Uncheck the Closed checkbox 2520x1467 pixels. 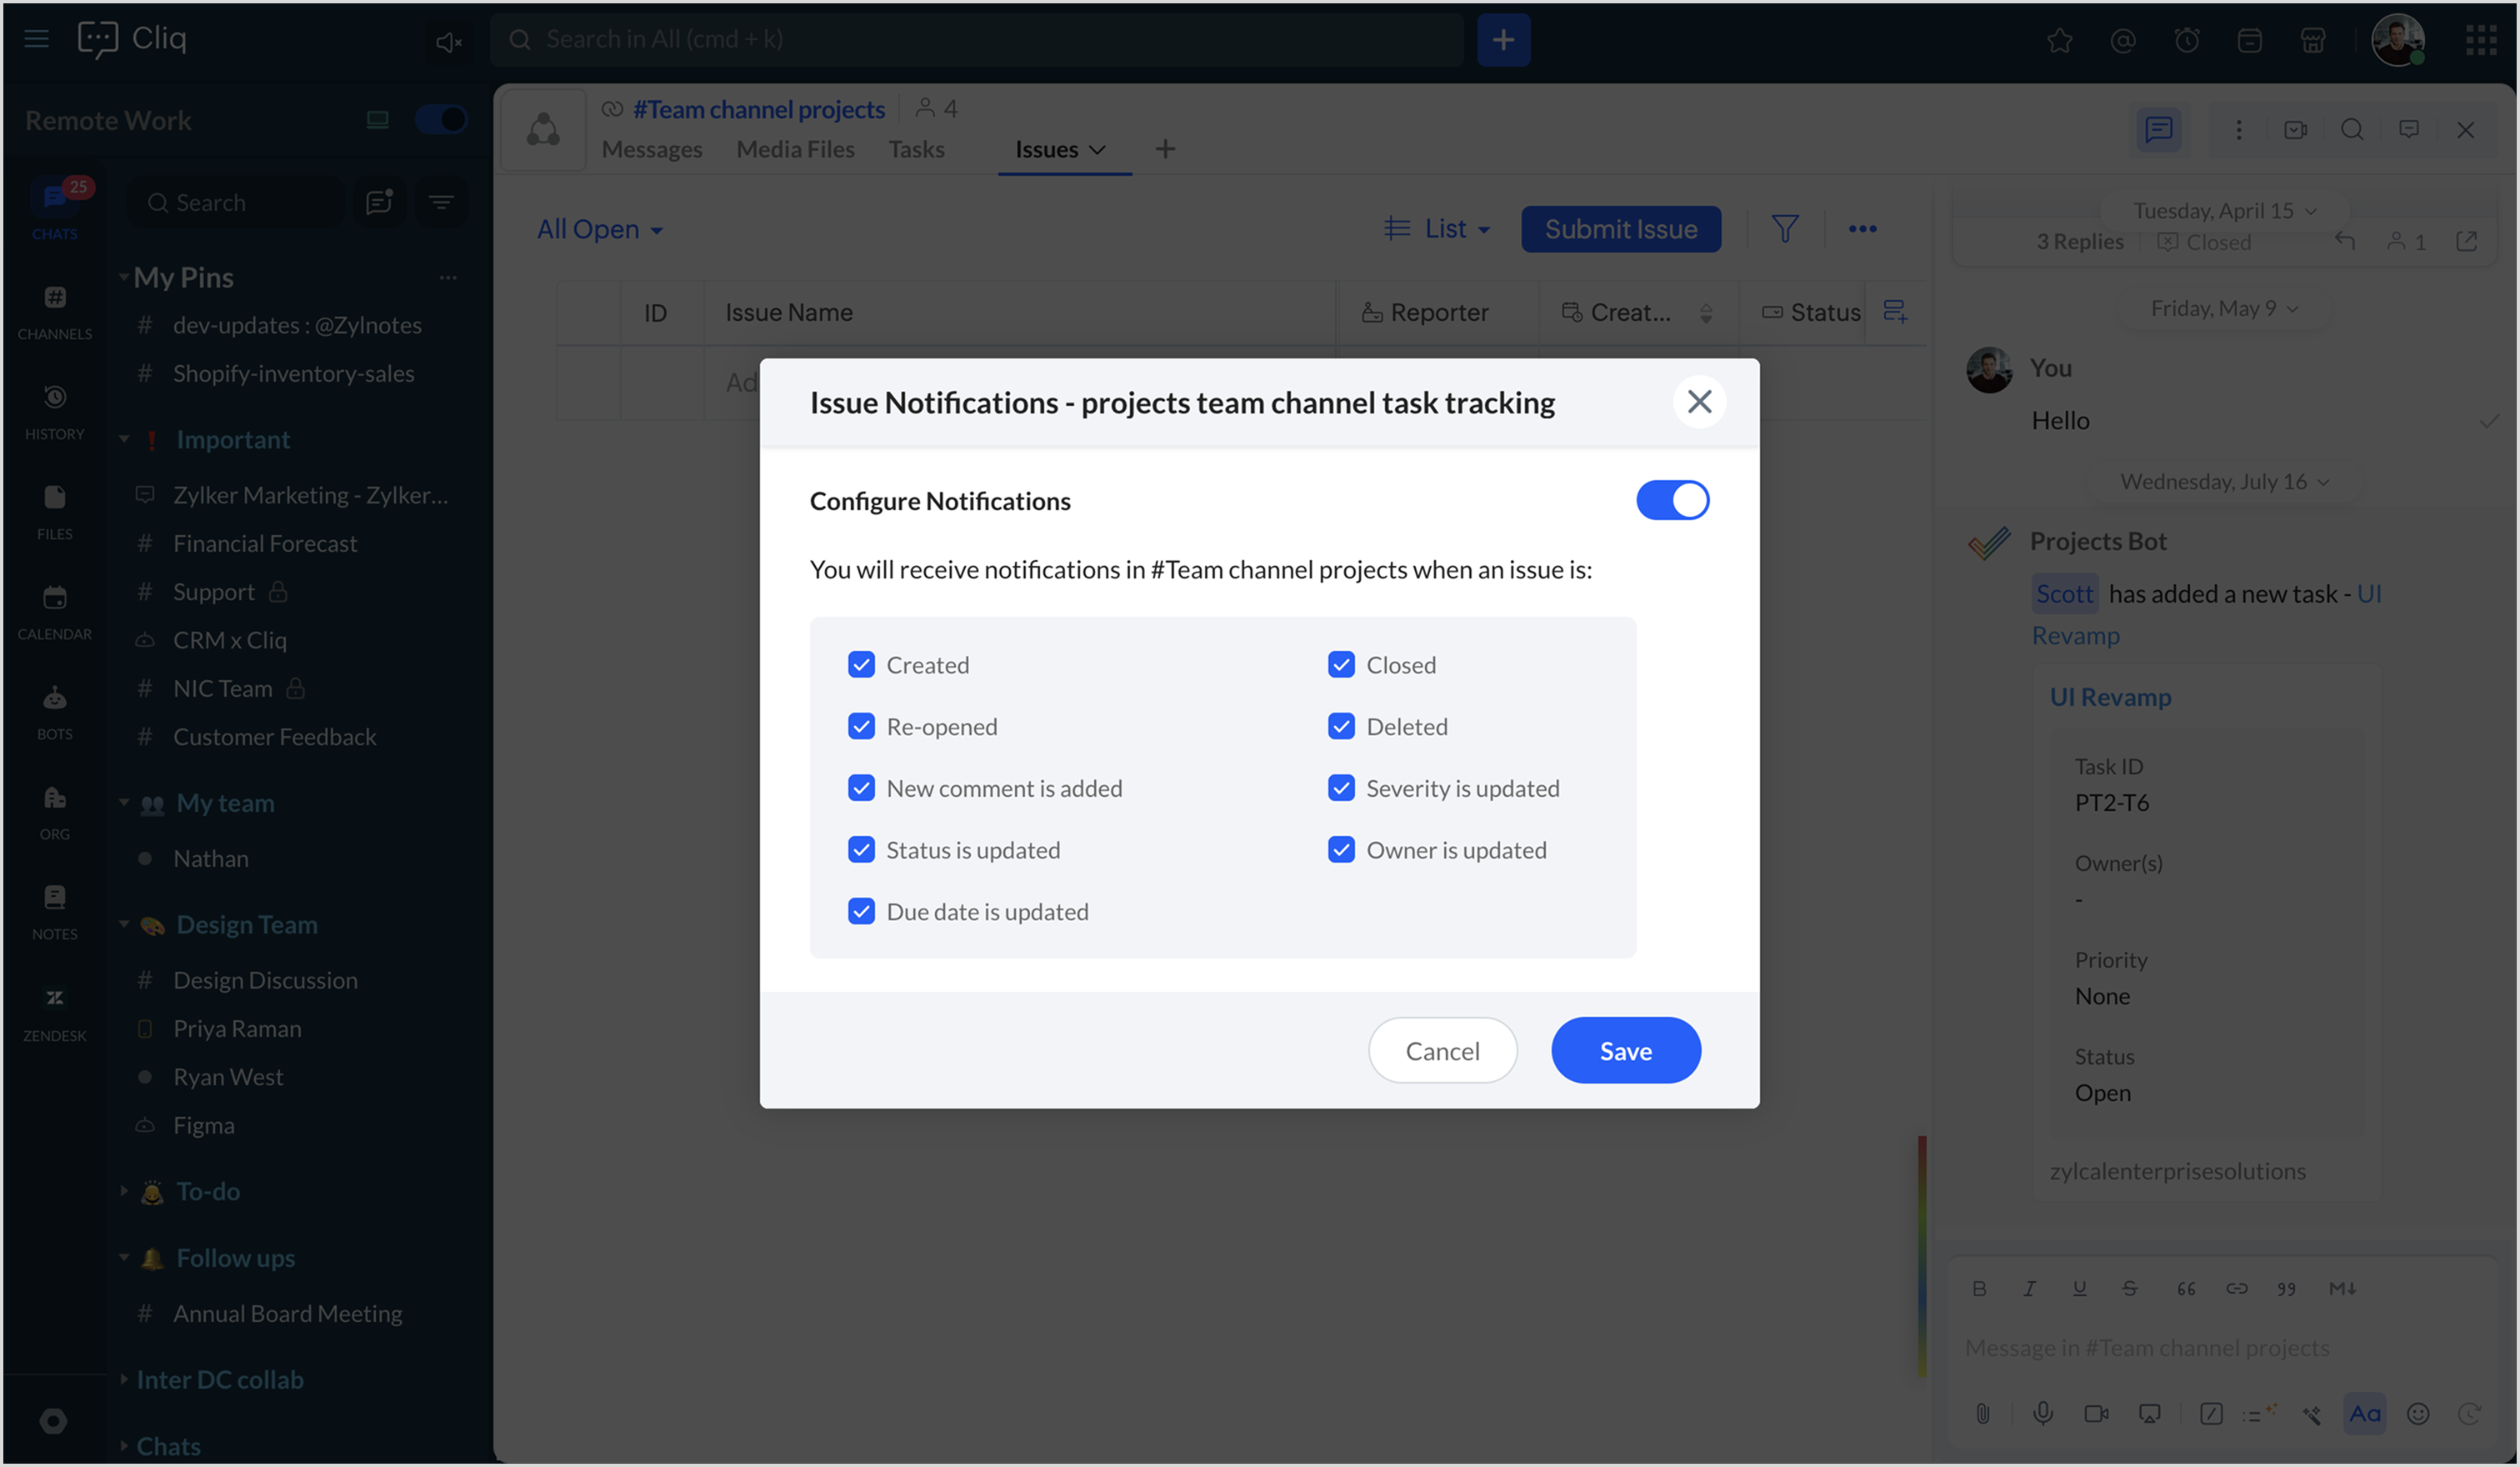[x=1341, y=664]
